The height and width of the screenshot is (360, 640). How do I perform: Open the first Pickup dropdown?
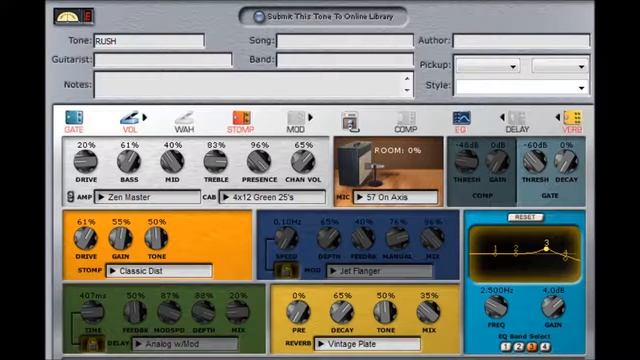tap(487, 66)
